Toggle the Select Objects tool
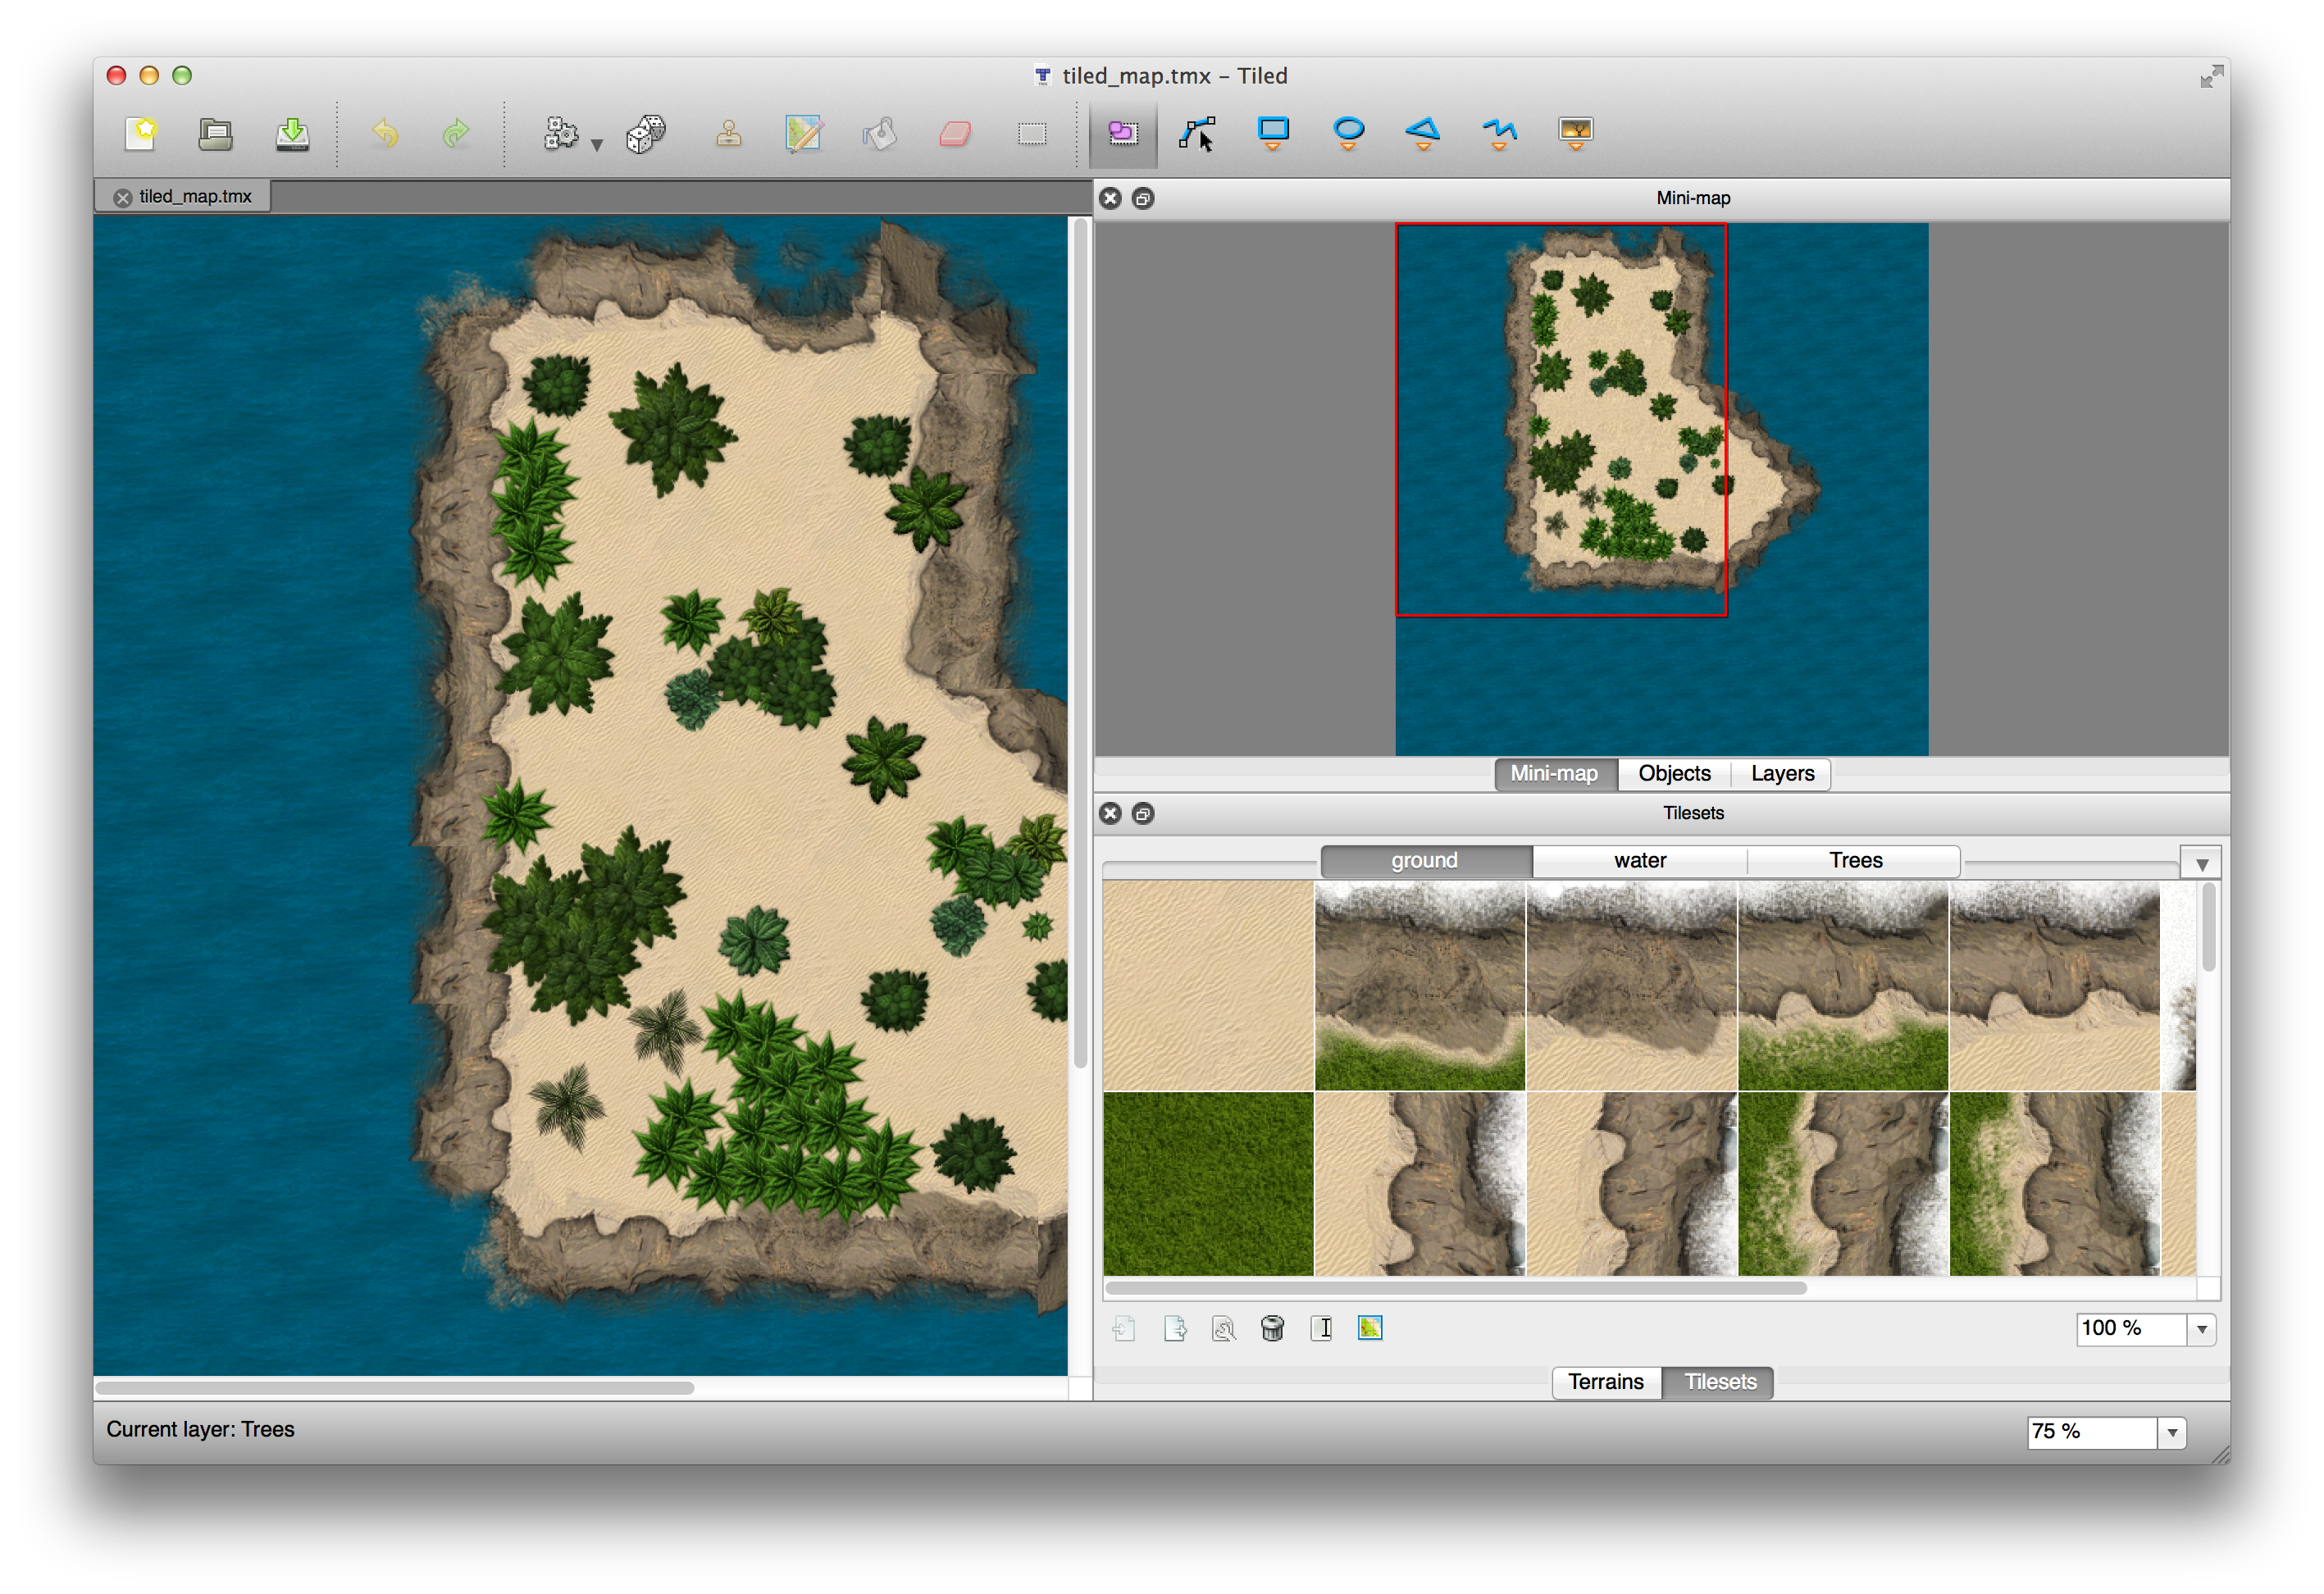Screen dimensions: 2324x1594 (1123, 133)
